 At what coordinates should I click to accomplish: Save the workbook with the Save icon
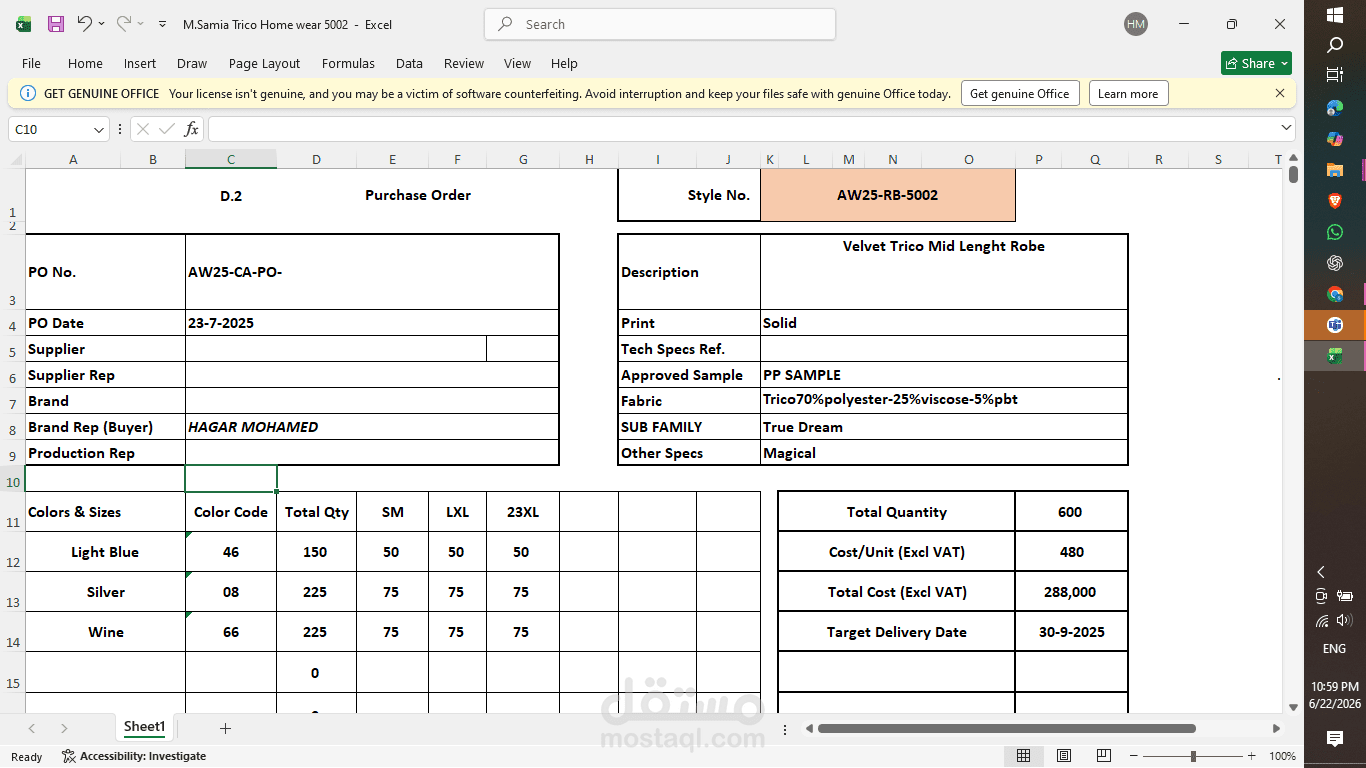[x=56, y=24]
